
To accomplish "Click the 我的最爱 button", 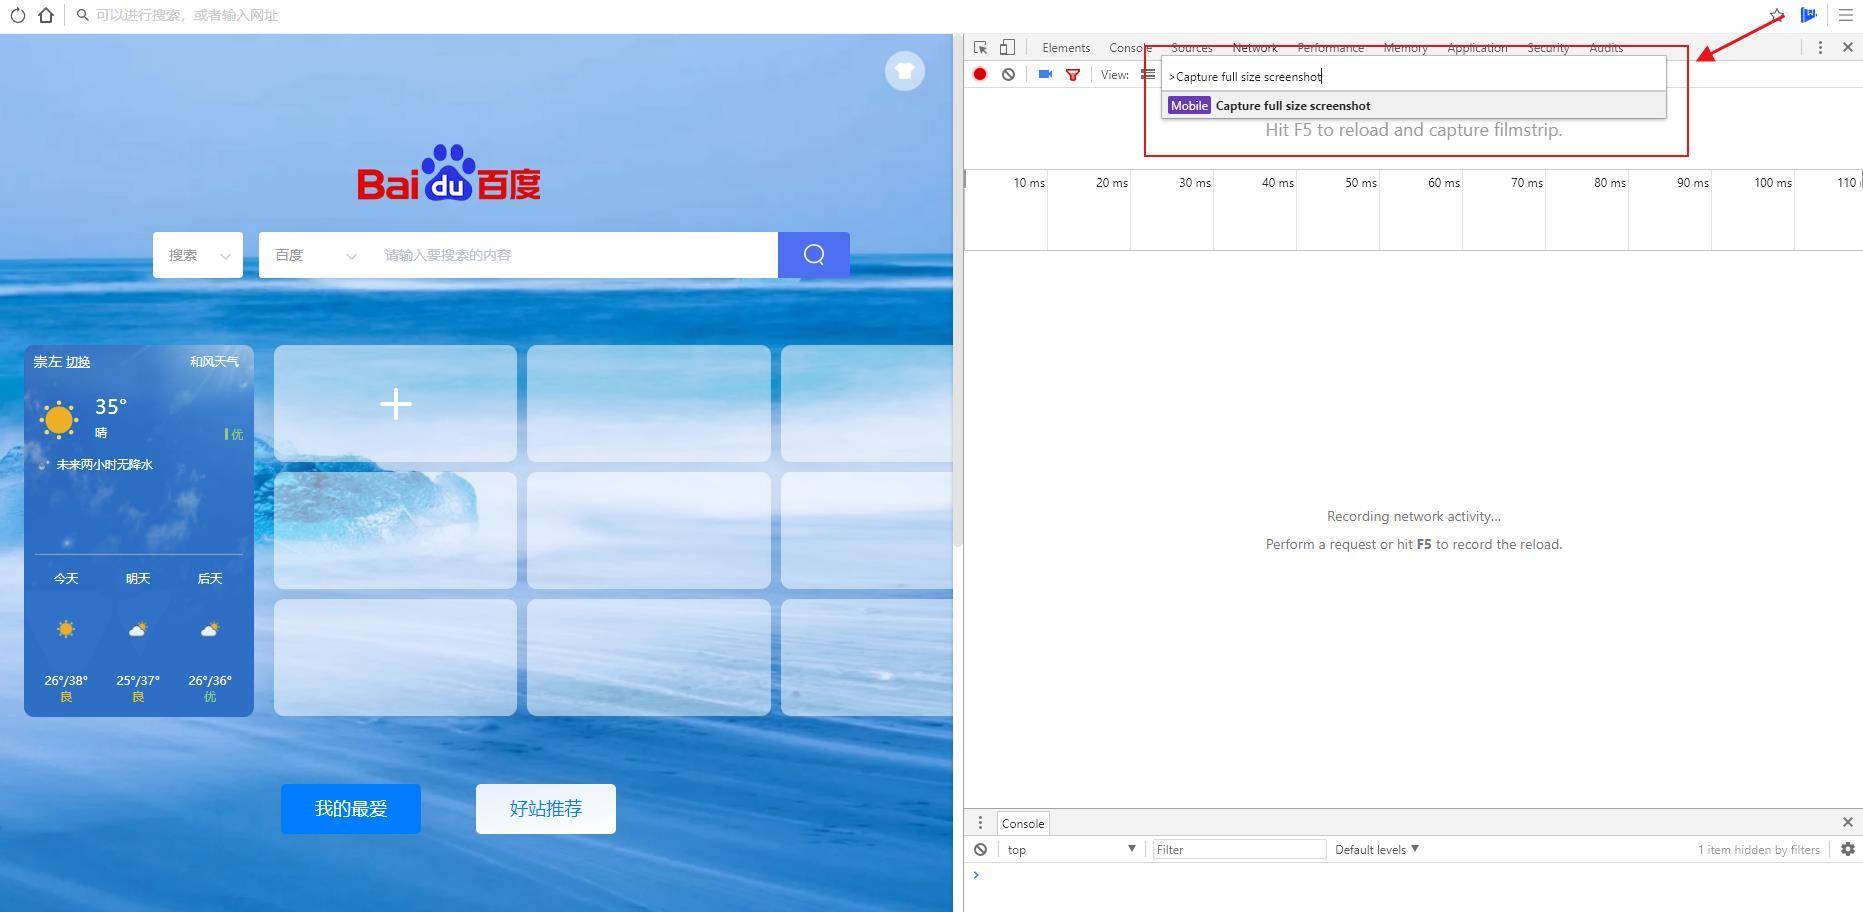I will (351, 808).
